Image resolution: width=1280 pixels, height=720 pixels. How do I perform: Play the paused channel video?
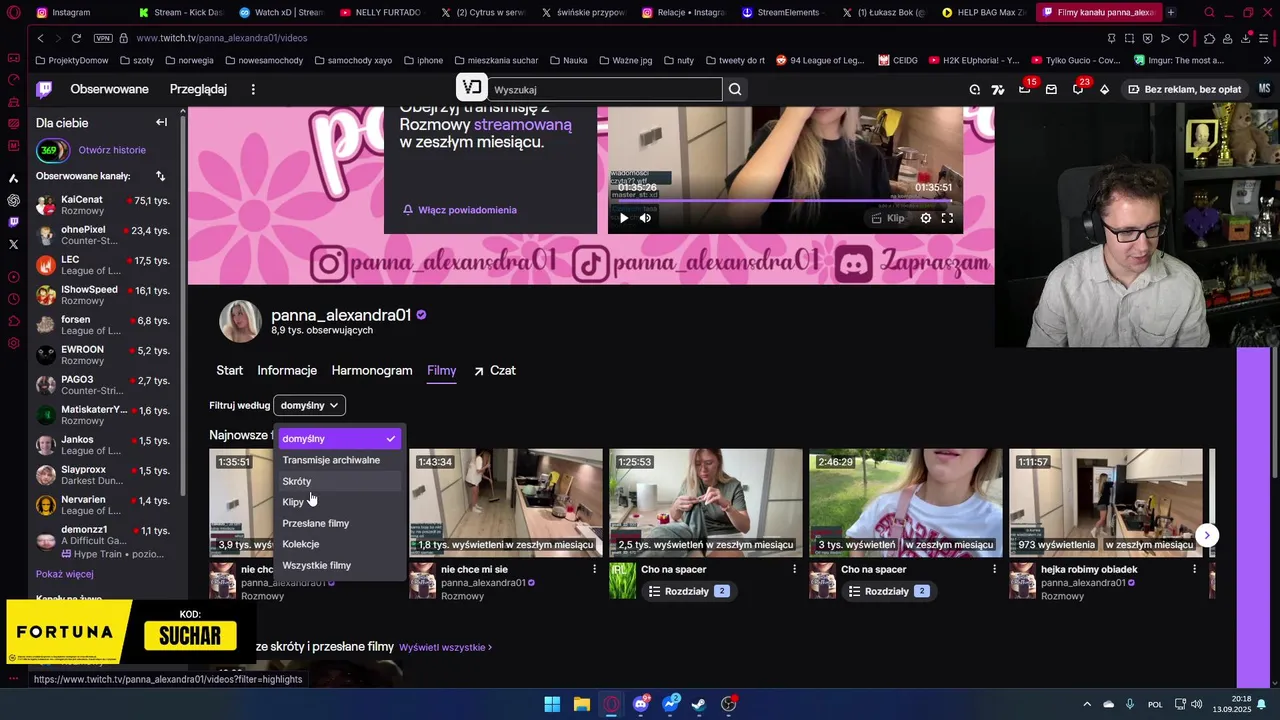(x=624, y=218)
